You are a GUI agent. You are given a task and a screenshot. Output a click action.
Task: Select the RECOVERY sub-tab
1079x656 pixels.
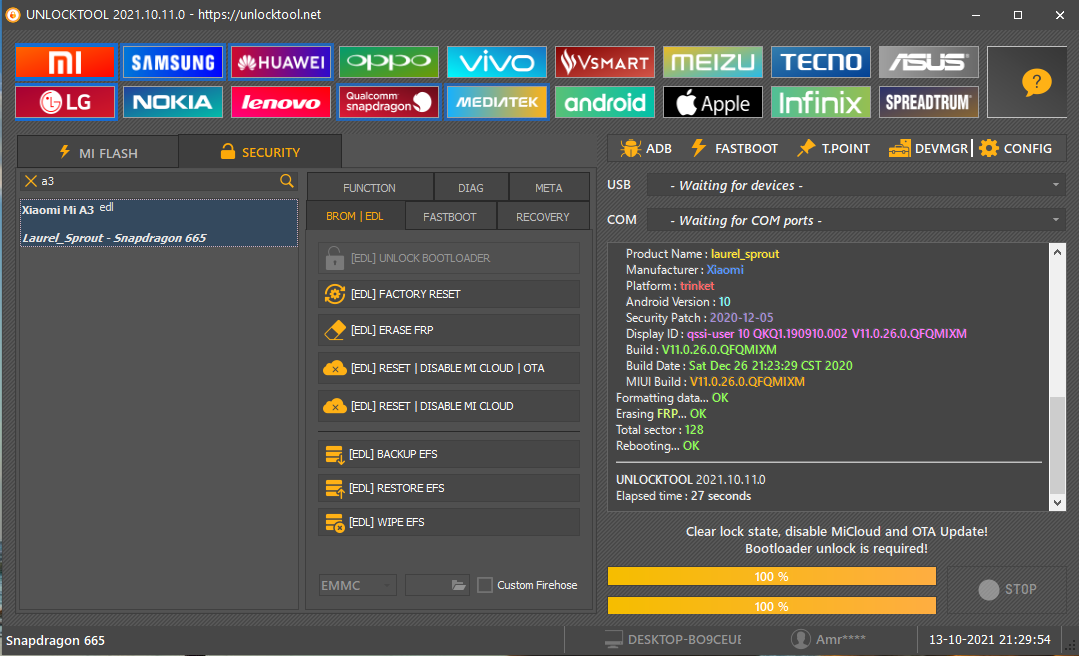[543, 217]
